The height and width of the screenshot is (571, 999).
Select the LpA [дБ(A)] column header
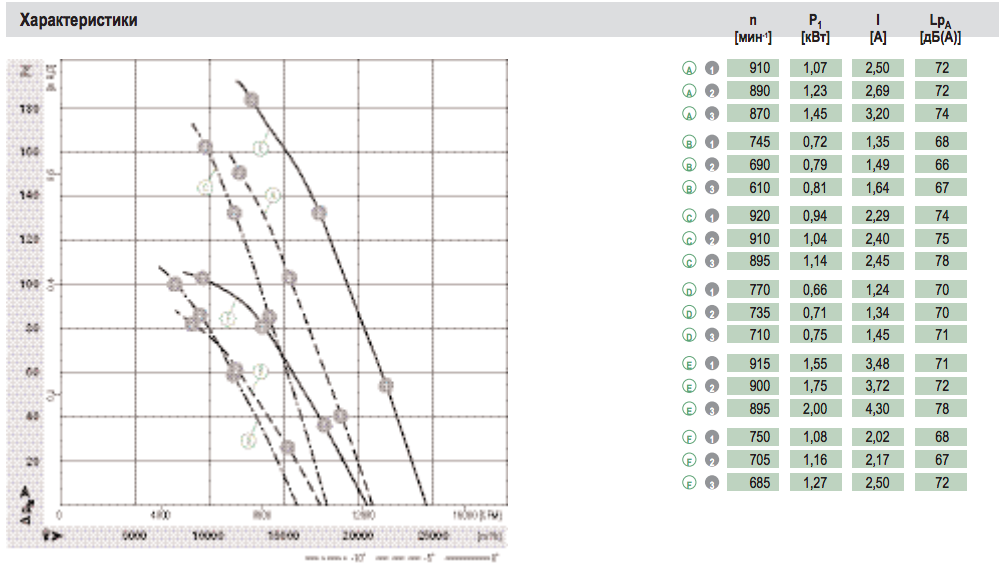(x=940, y=30)
